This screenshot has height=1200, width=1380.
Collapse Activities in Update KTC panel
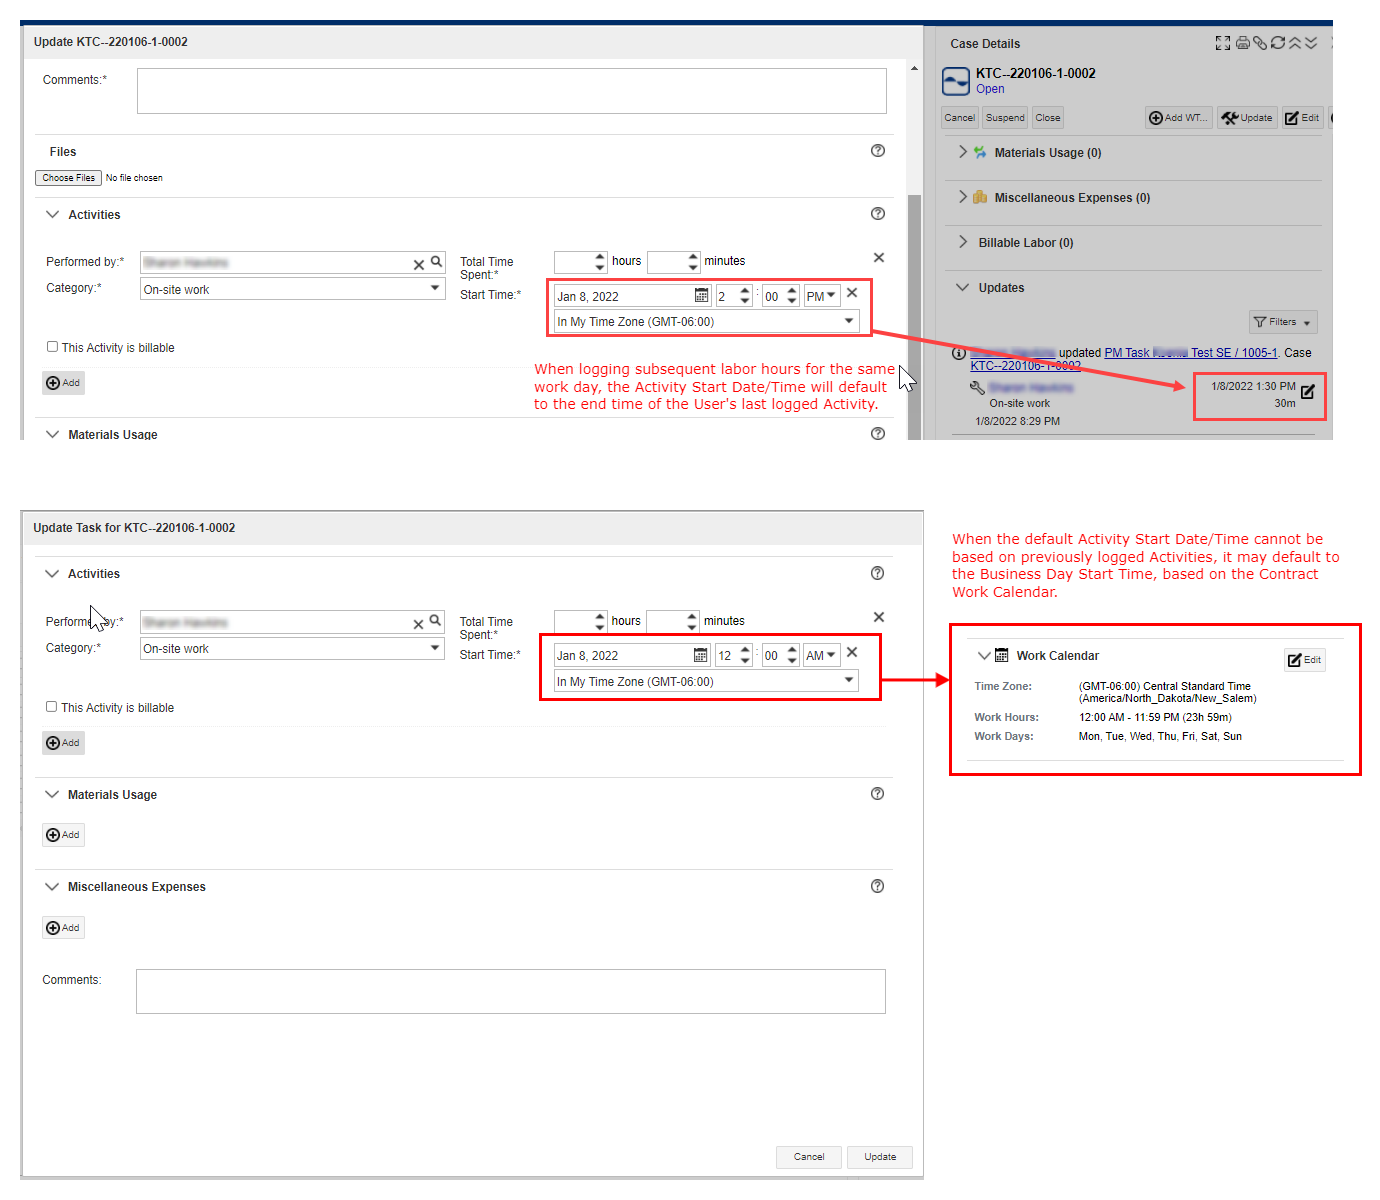pos(53,214)
